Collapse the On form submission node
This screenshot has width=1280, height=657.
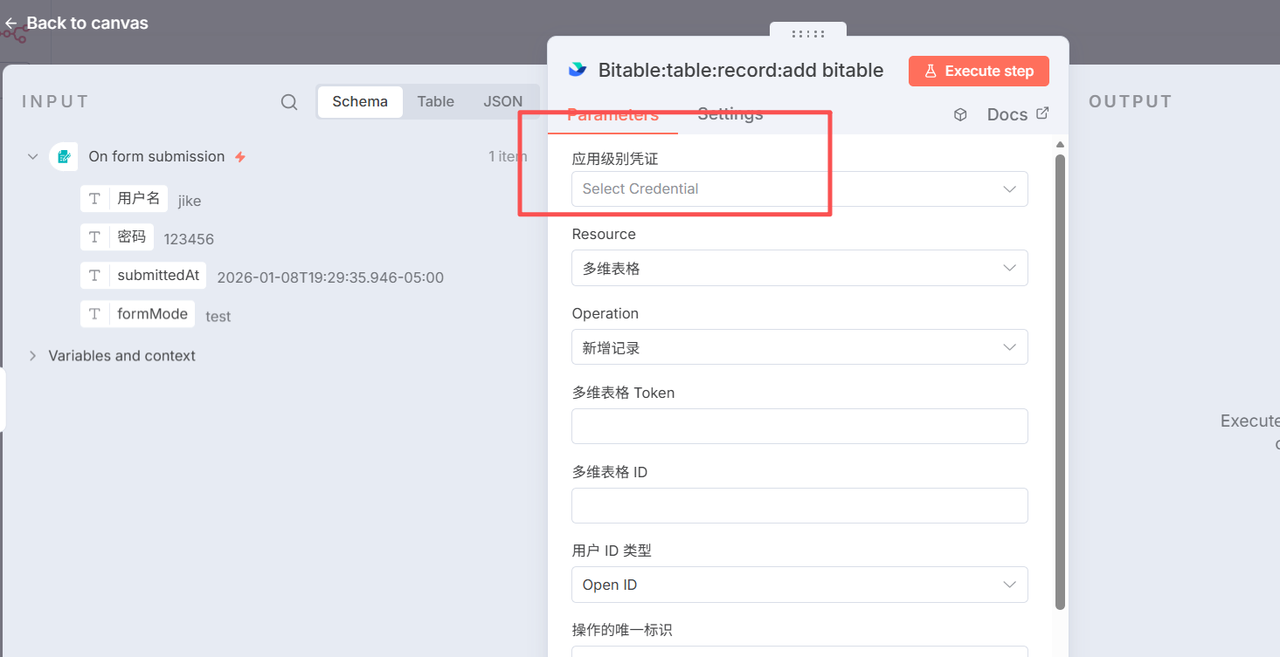tap(33, 157)
